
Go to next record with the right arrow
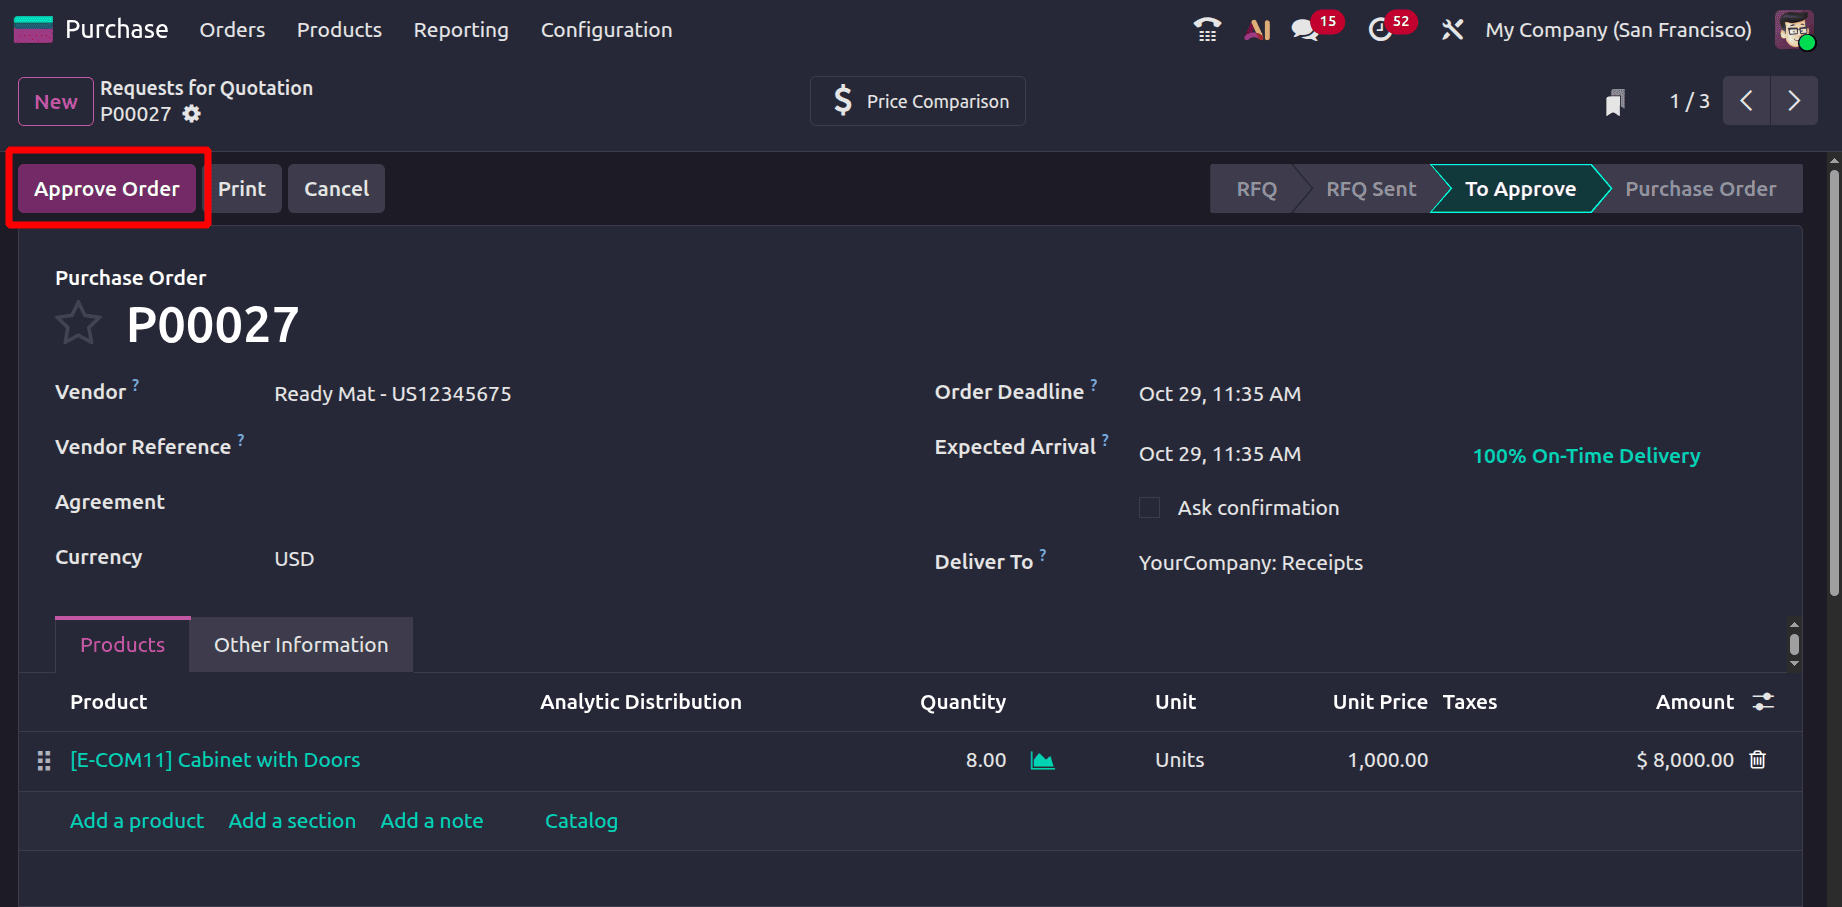[x=1794, y=101]
